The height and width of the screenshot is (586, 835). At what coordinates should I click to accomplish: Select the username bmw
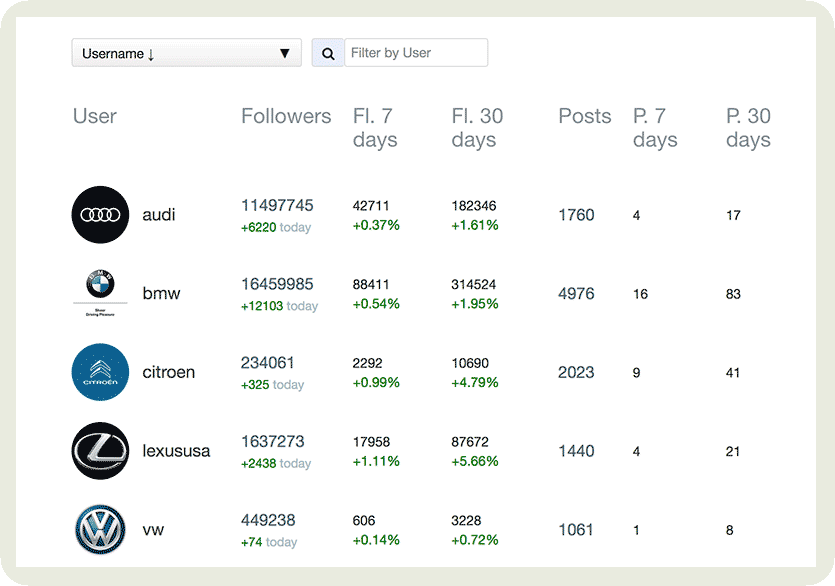[x=159, y=293]
